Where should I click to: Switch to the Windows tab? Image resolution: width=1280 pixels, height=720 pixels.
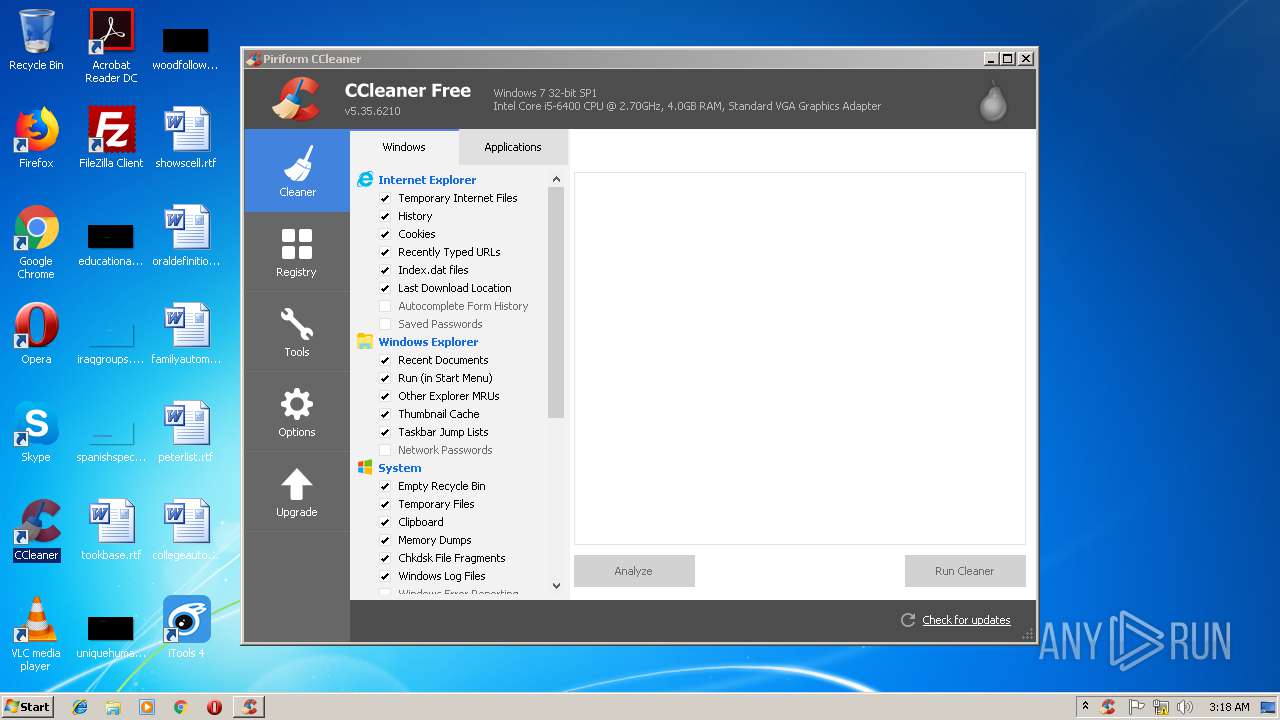point(404,147)
